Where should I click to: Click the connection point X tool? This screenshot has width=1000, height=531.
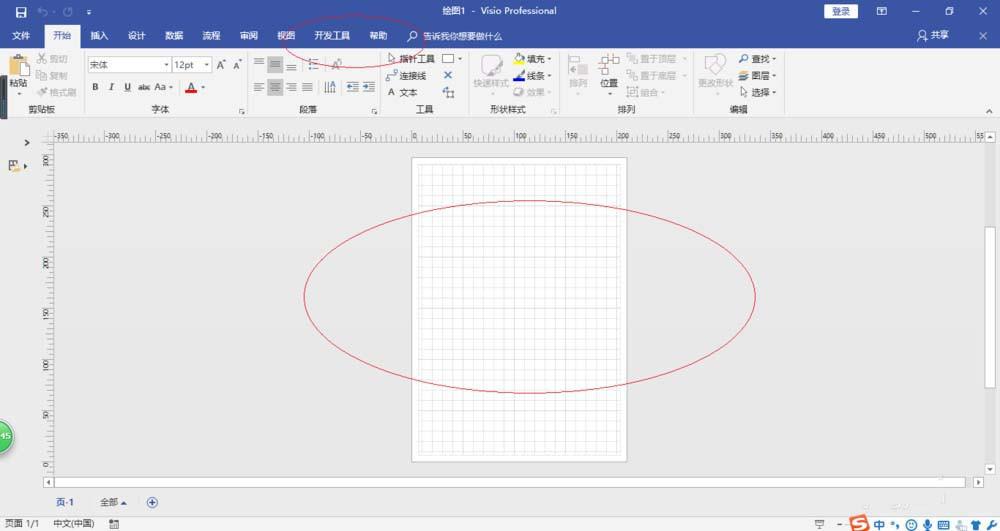(448, 75)
